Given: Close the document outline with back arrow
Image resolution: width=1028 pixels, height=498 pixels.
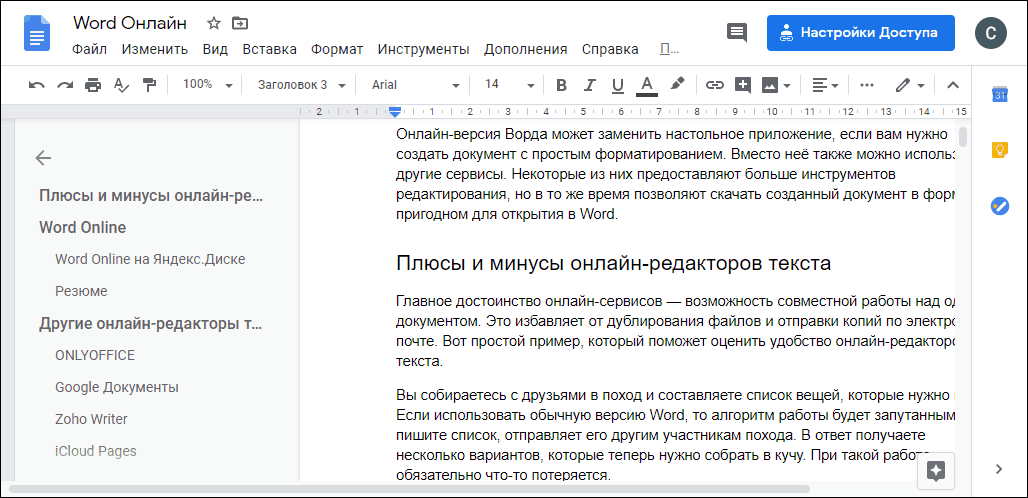Looking at the screenshot, I should [43, 158].
